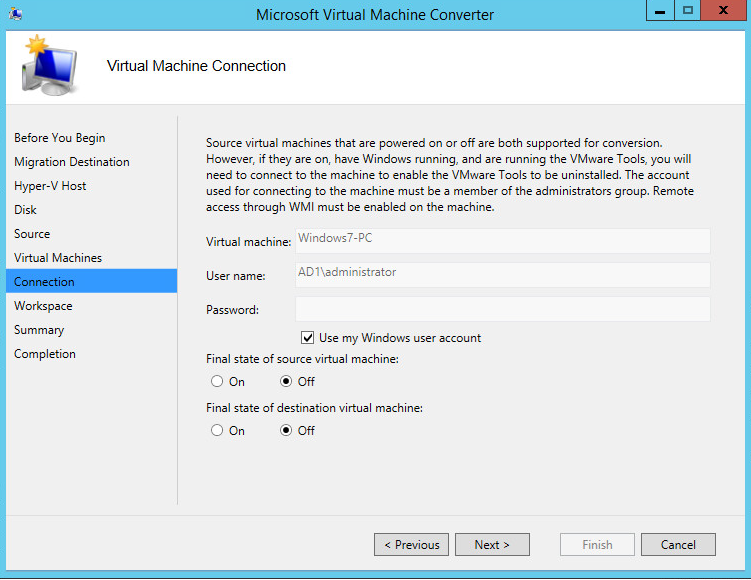
Task: Click the Previous button
Action: pyautogui.click(x=411, y=545)
